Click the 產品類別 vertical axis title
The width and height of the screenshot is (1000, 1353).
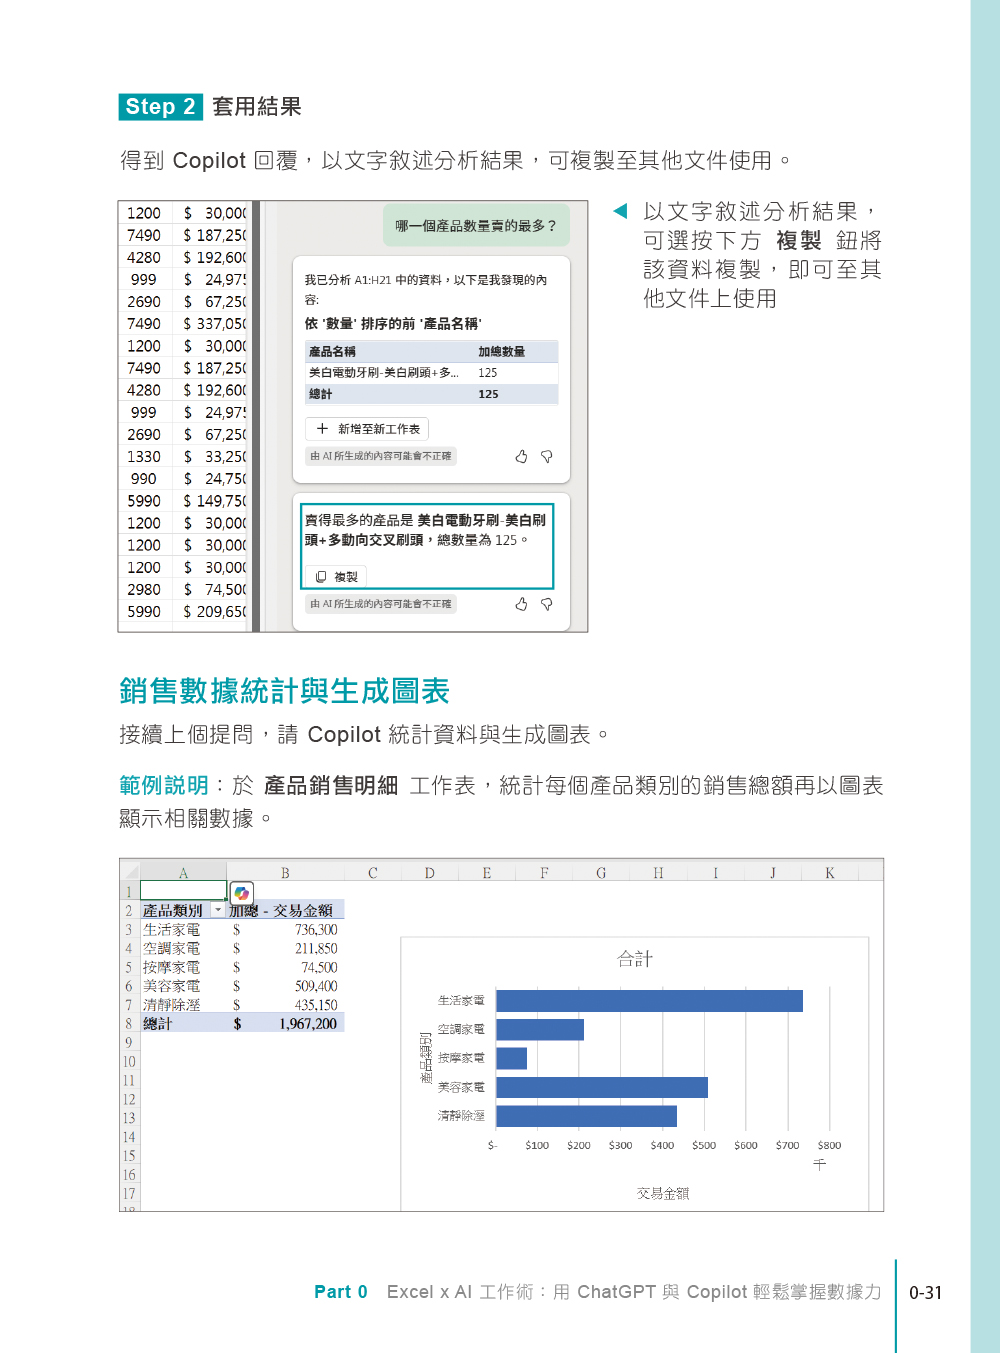(x=426, y=1058)
